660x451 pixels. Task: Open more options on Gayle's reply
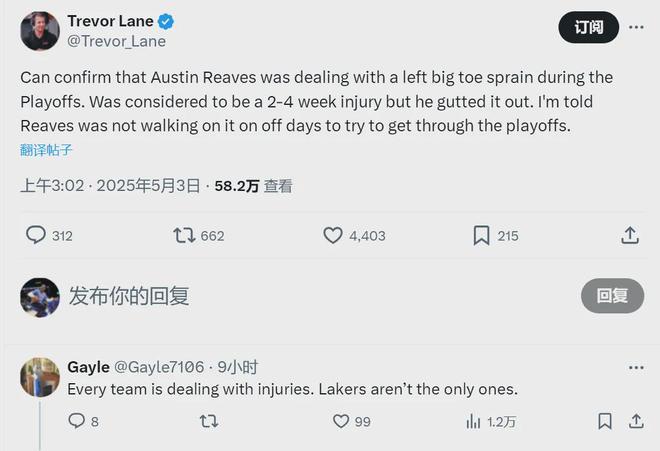(636, 367)
